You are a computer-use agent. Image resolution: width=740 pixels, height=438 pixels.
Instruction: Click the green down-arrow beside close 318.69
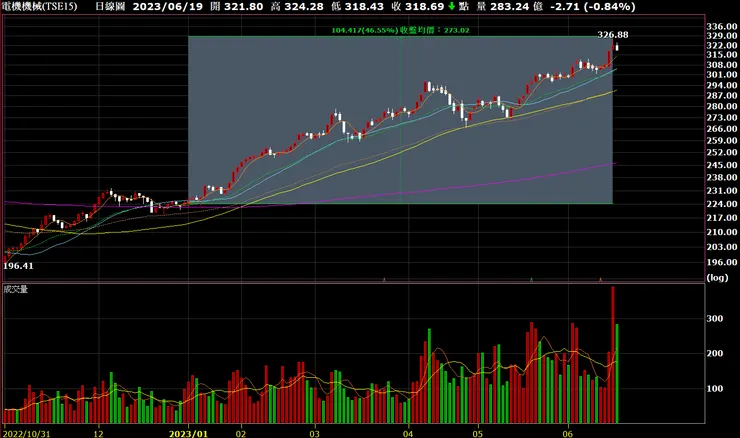(x=452, y=7)
